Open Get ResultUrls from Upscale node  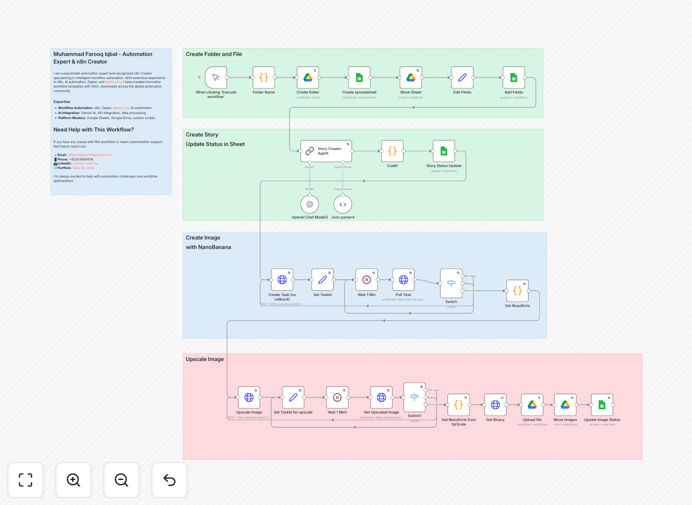[459, 405]
